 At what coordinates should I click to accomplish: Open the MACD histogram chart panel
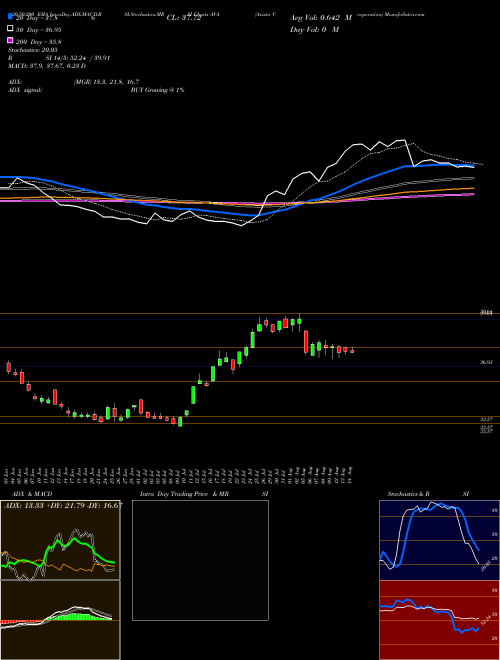click(60, 620)
